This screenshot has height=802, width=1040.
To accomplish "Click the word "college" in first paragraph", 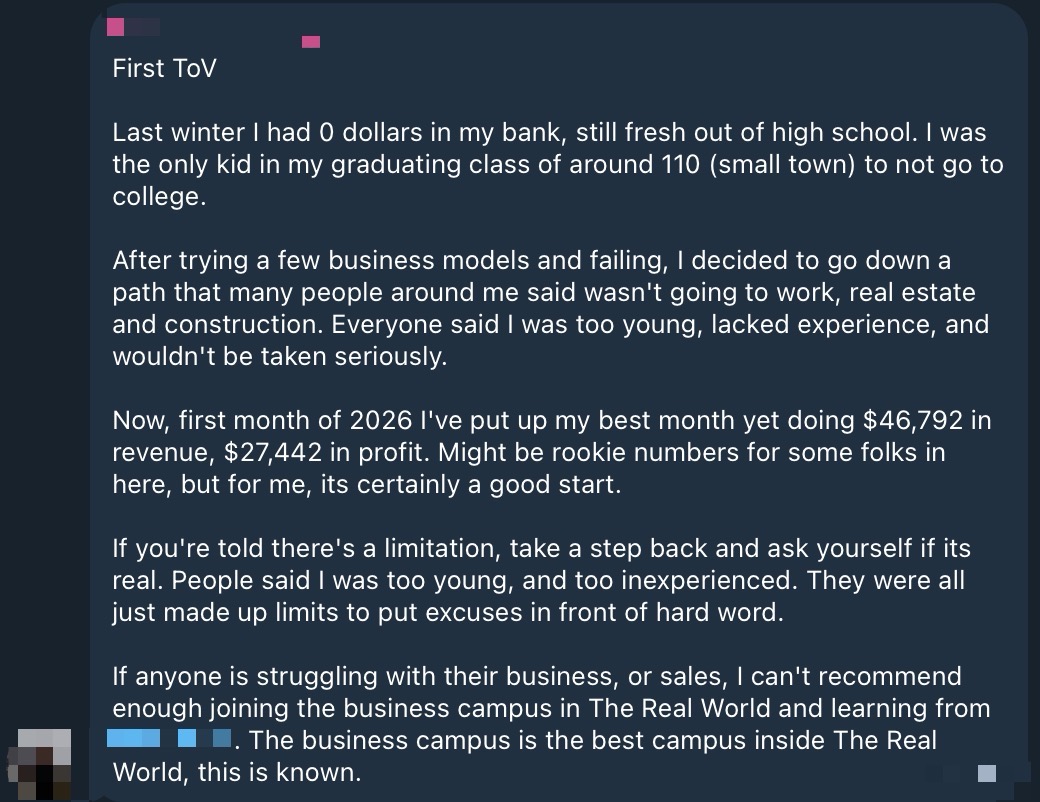I will (x=155, y=196).
